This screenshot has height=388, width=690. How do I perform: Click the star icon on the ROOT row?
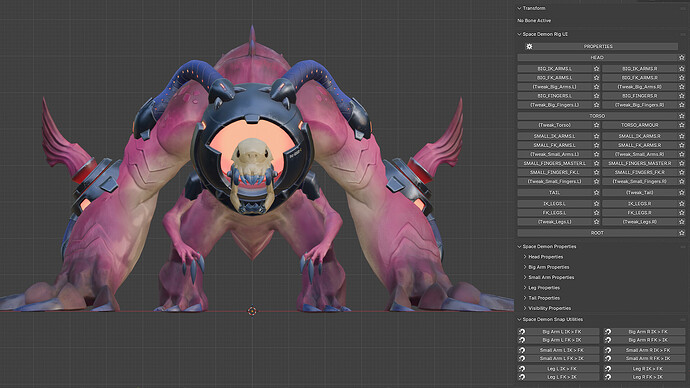point(682,233)
